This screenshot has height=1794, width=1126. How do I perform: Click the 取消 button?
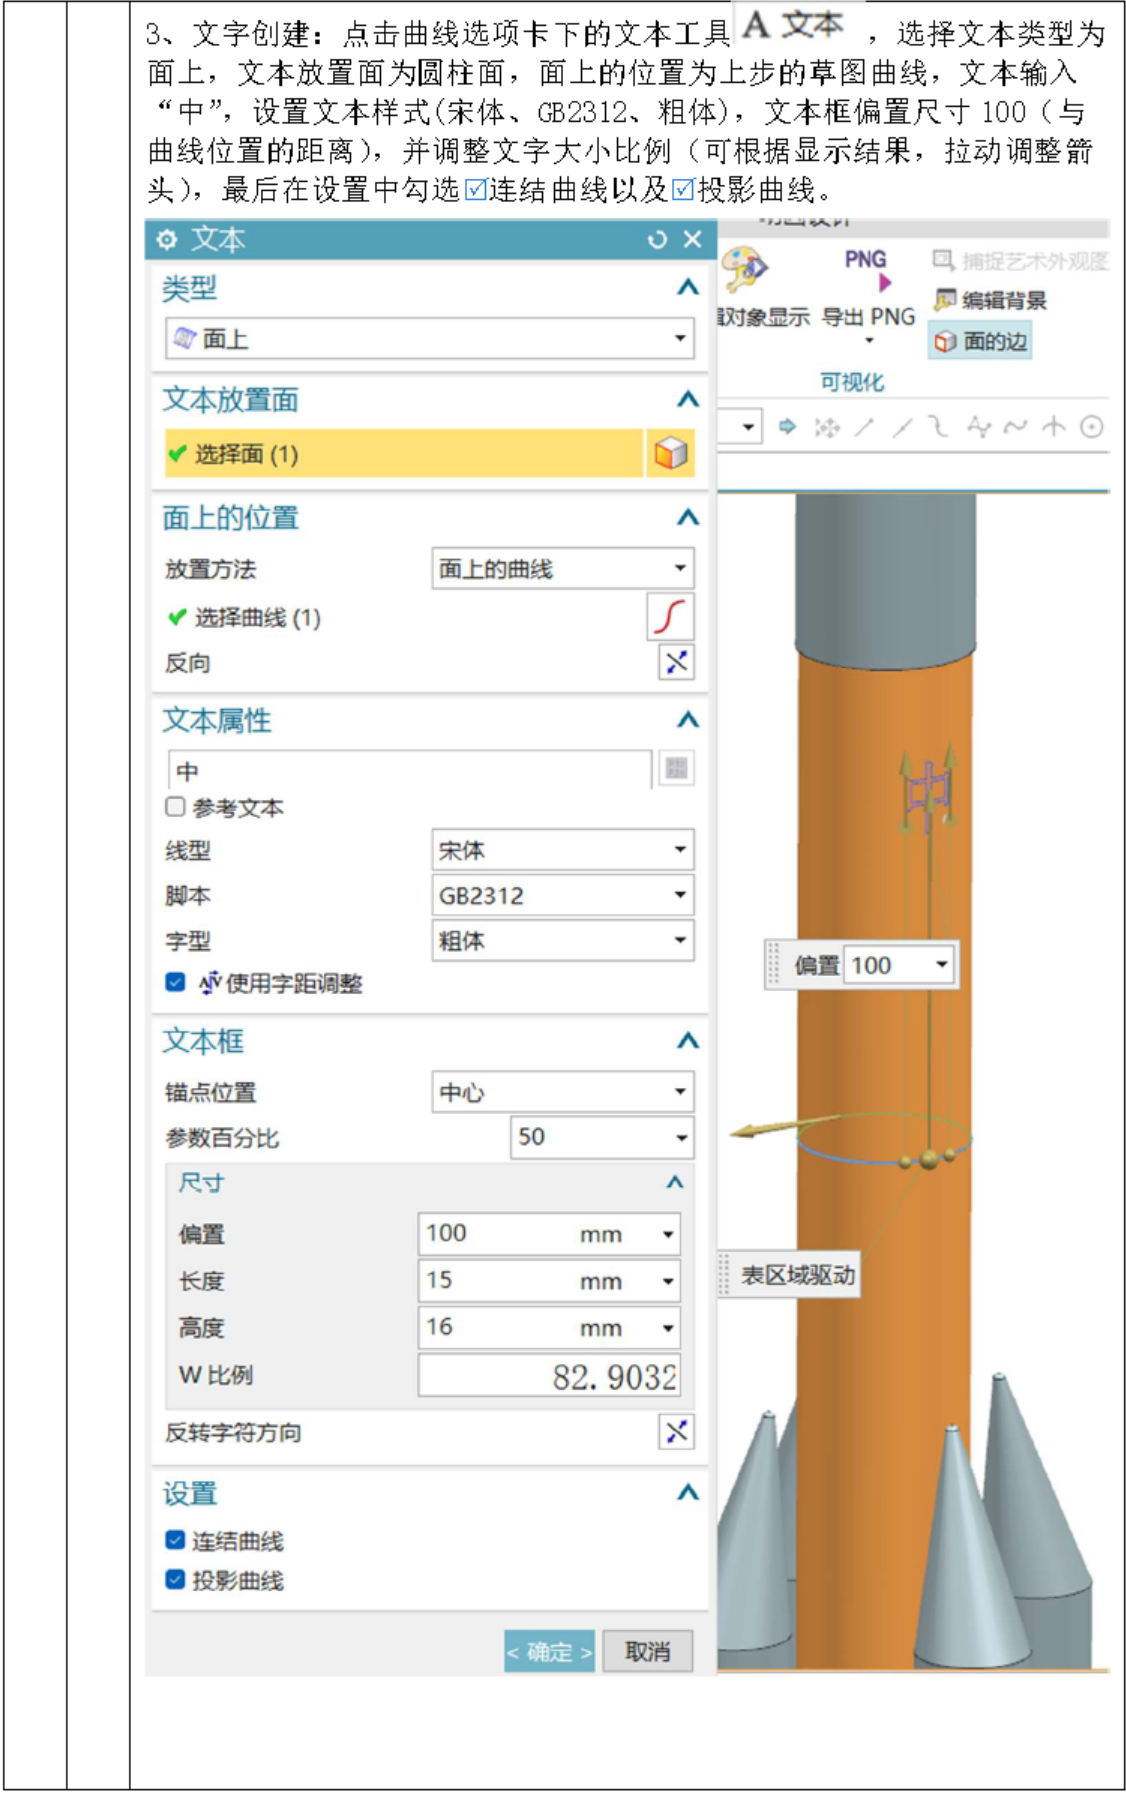point(648,1652)
